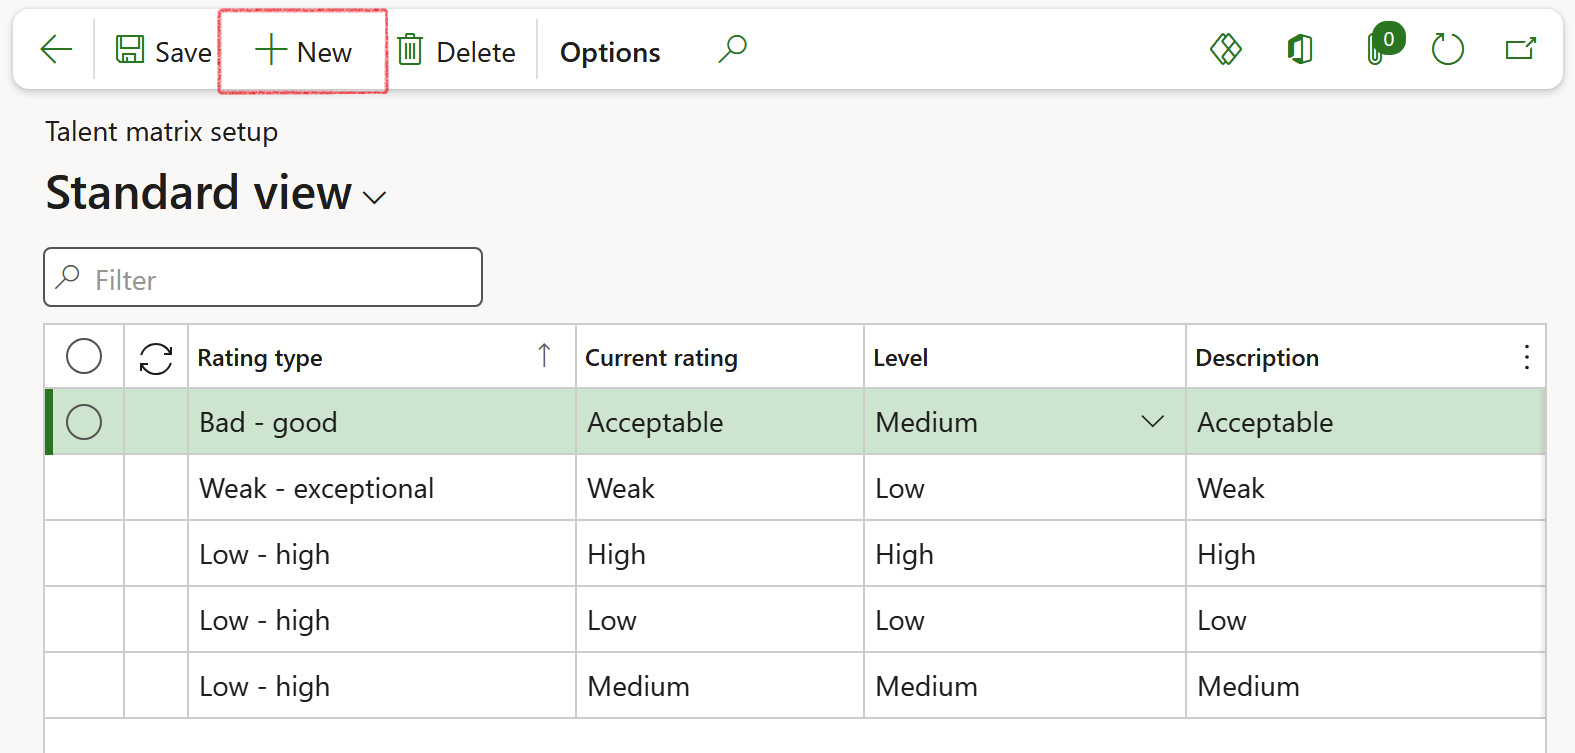Viewport: 1575px width, 753px height.
Task: Click the Save disk icon
Action: pos(130,50)
